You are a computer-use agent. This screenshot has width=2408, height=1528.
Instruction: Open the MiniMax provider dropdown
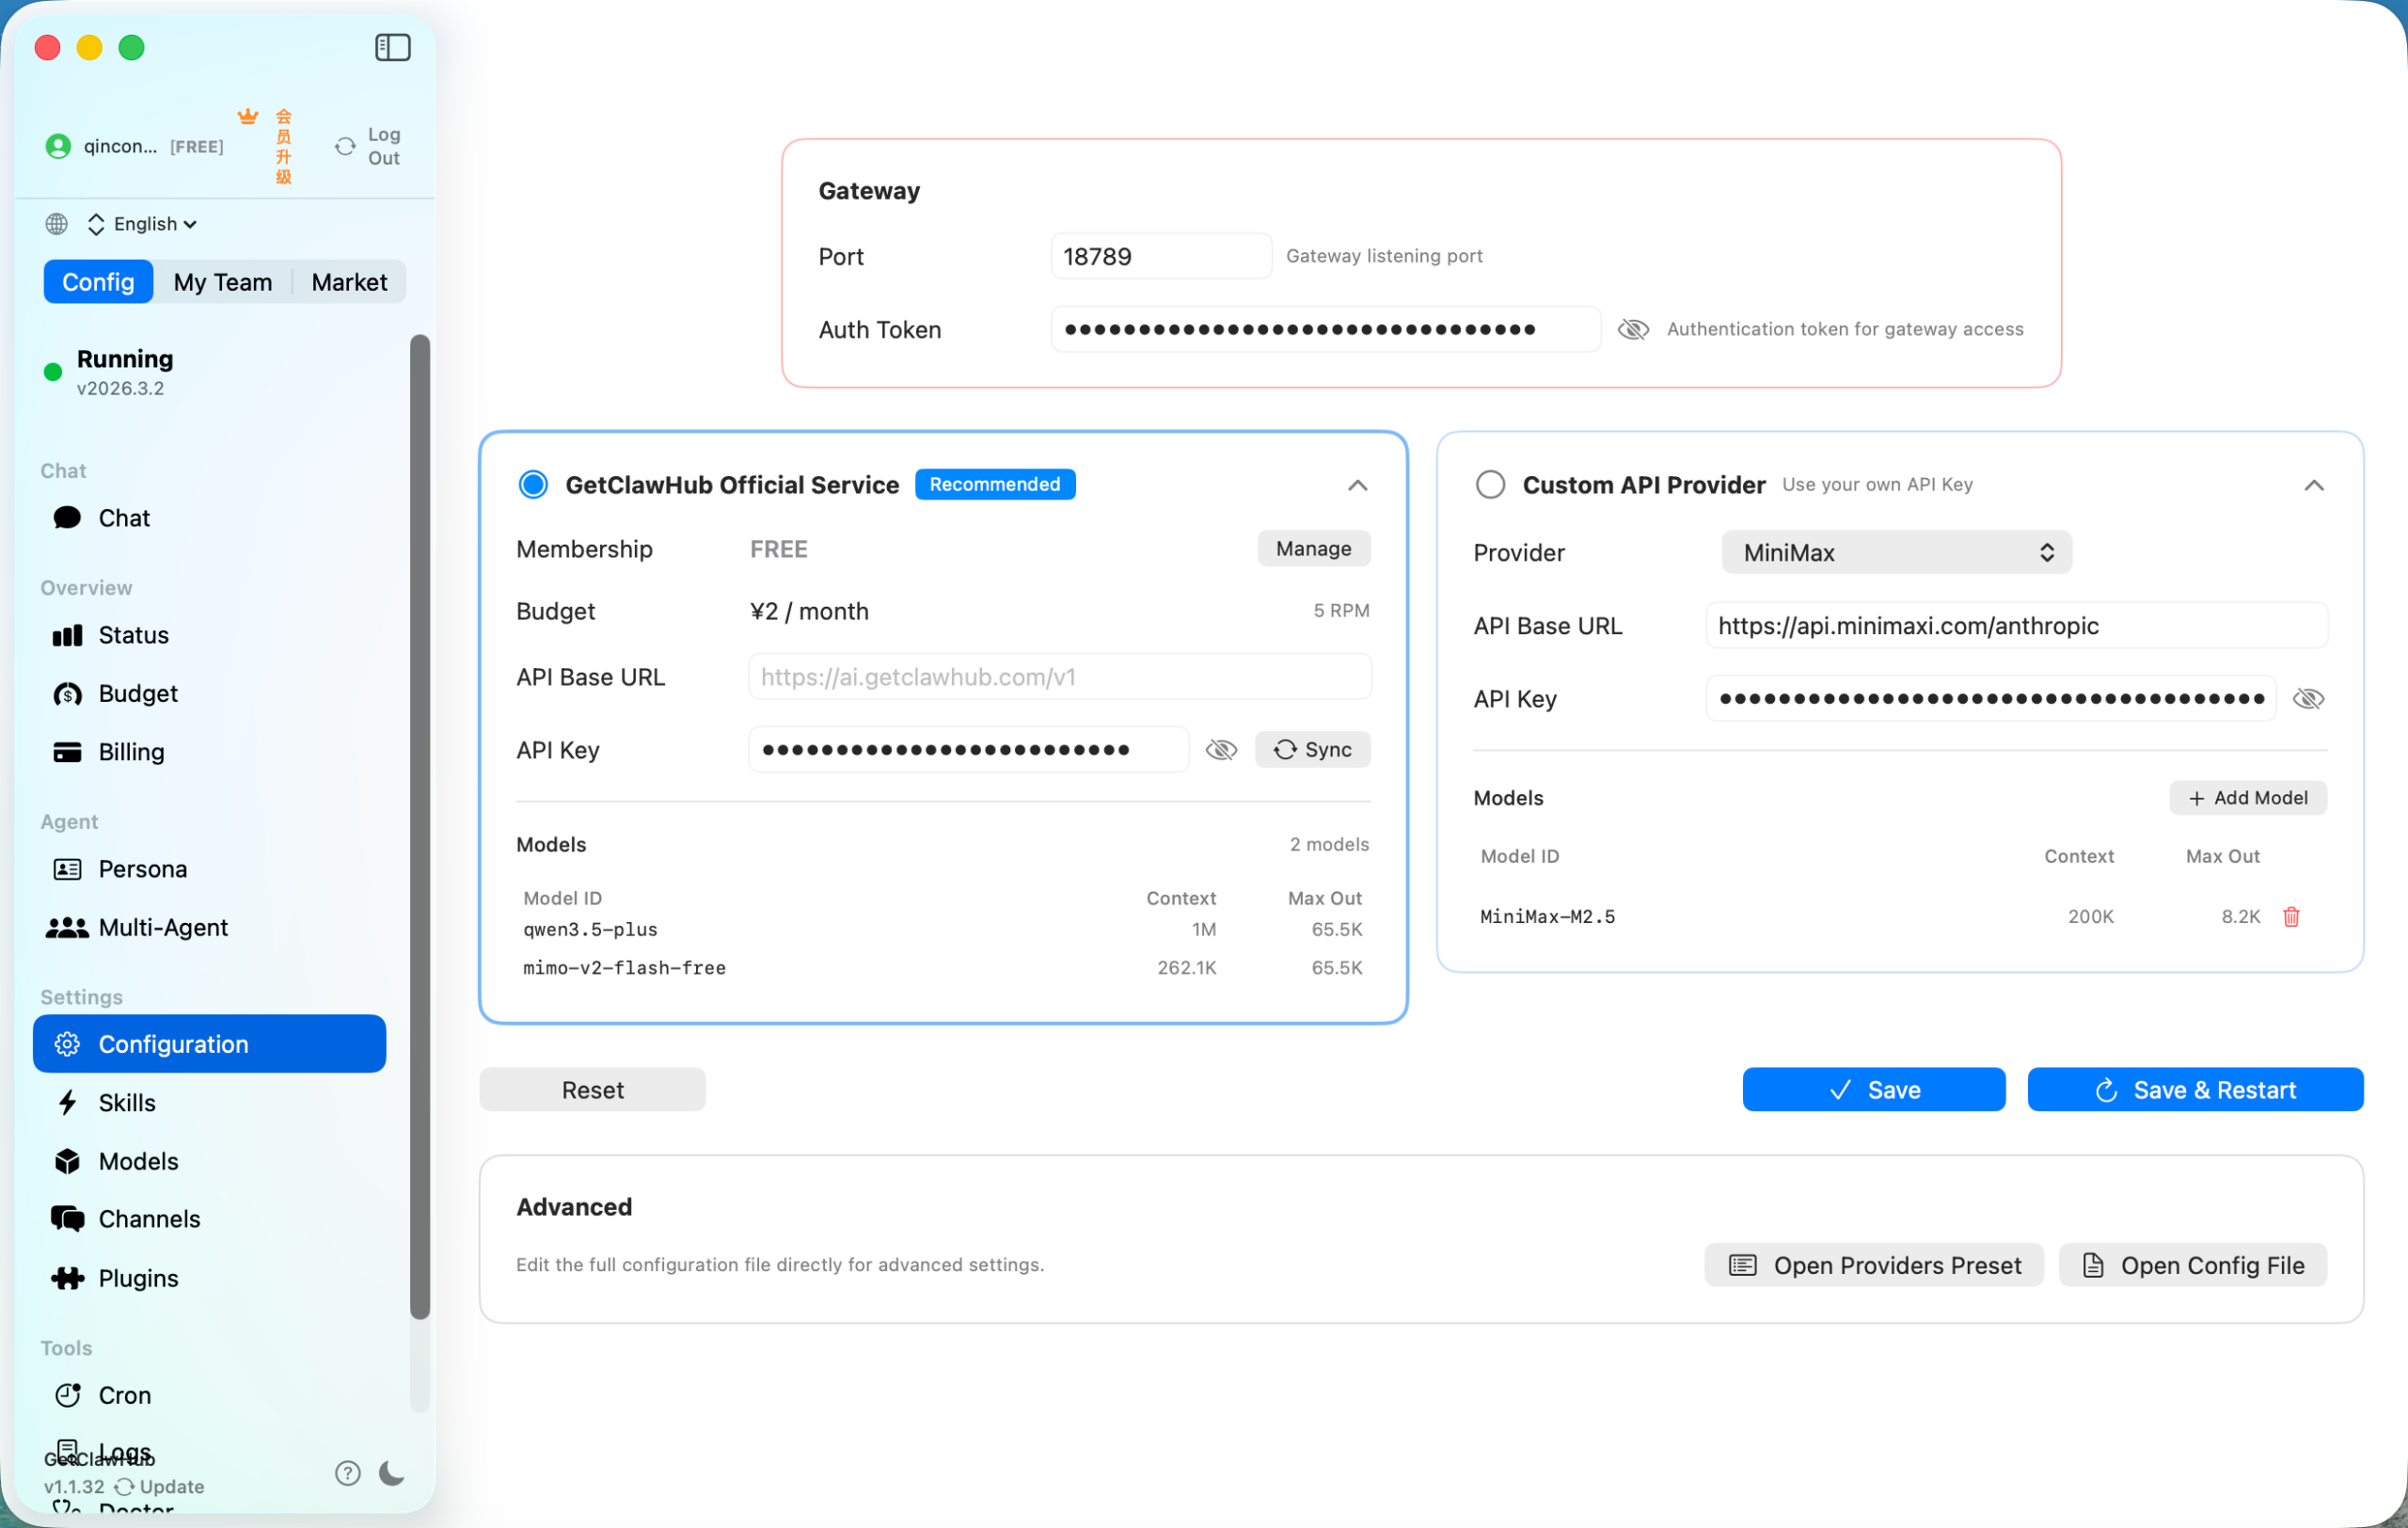coord(1895,552)
